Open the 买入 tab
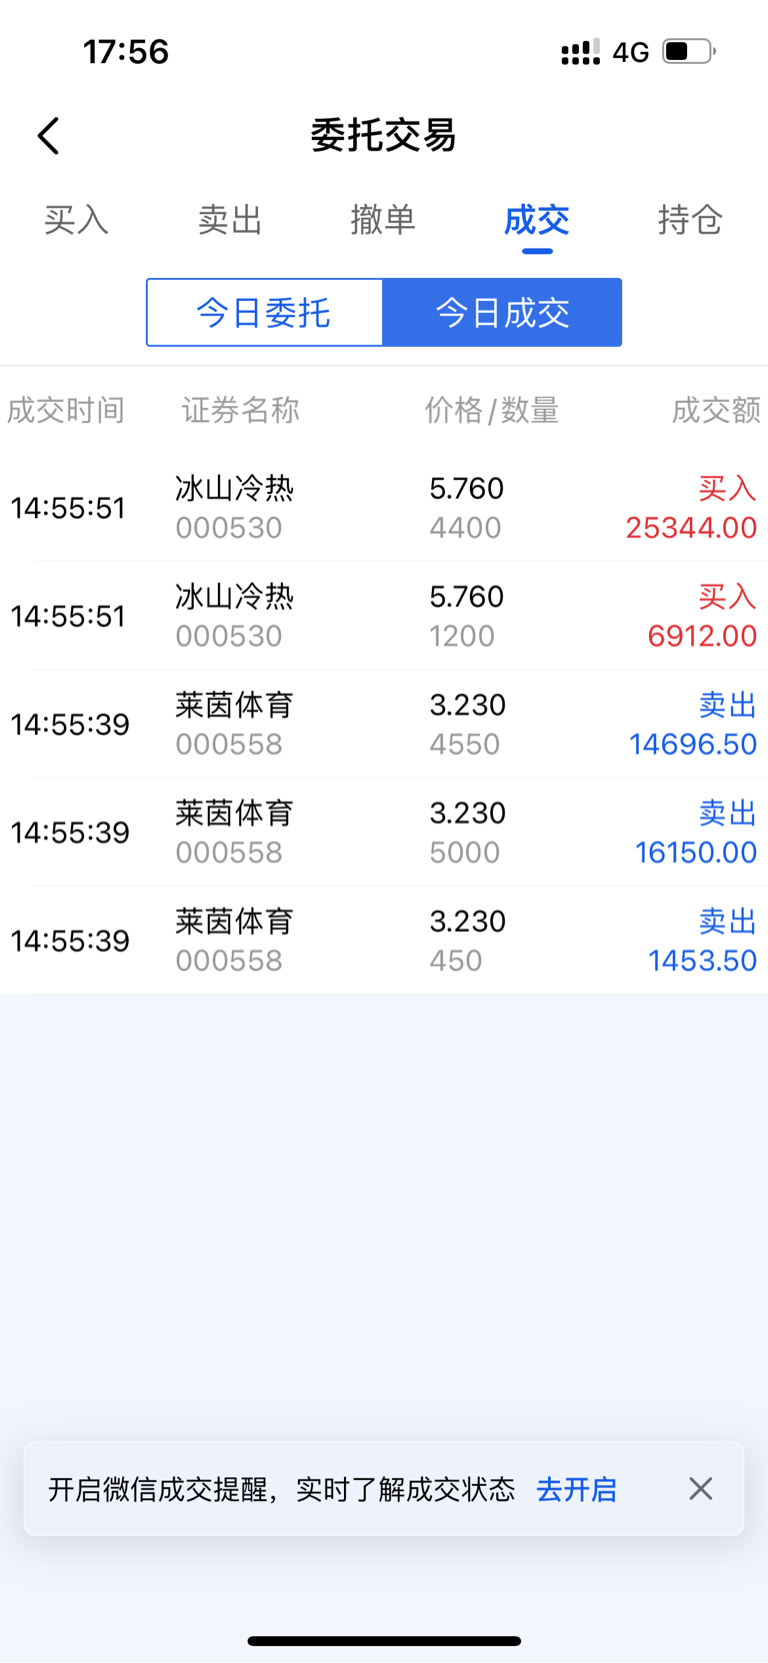 click(x=76, y=219)
